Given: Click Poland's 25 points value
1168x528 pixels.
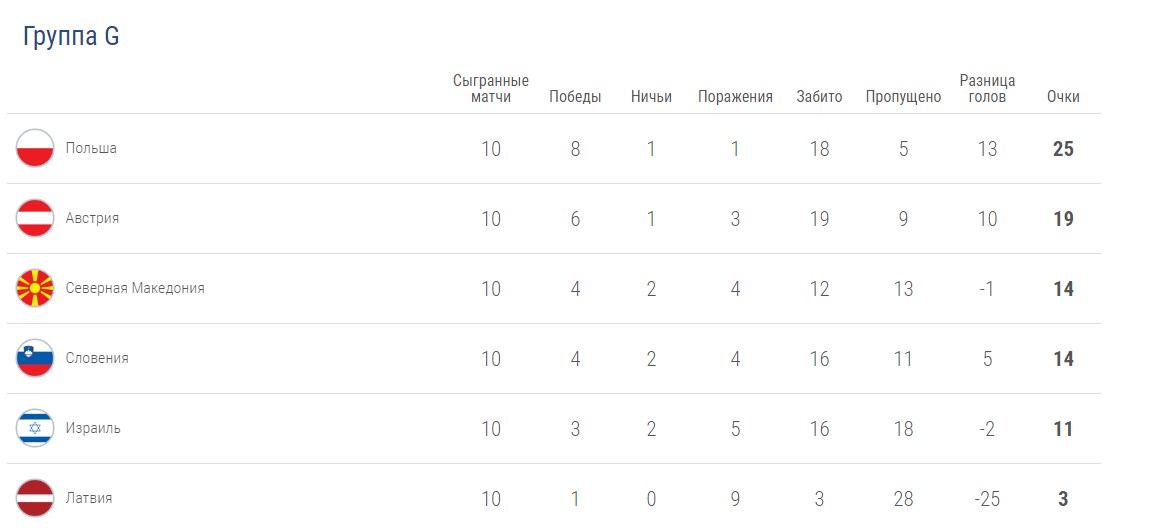Looking at the screenshot, I should coord(1063,149).
